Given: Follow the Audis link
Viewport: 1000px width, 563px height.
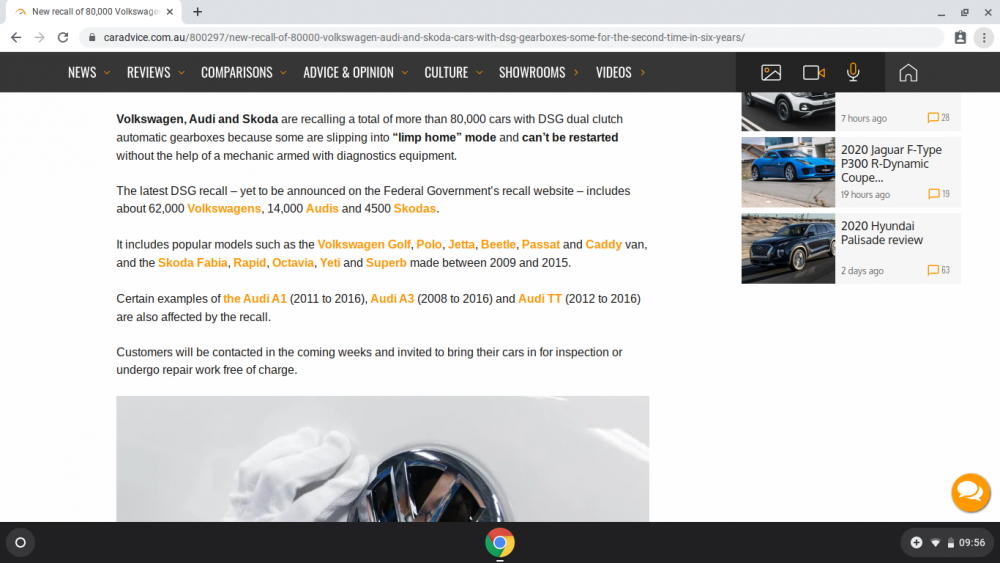Looking at the screenshot, I should (x=322, y=208).
